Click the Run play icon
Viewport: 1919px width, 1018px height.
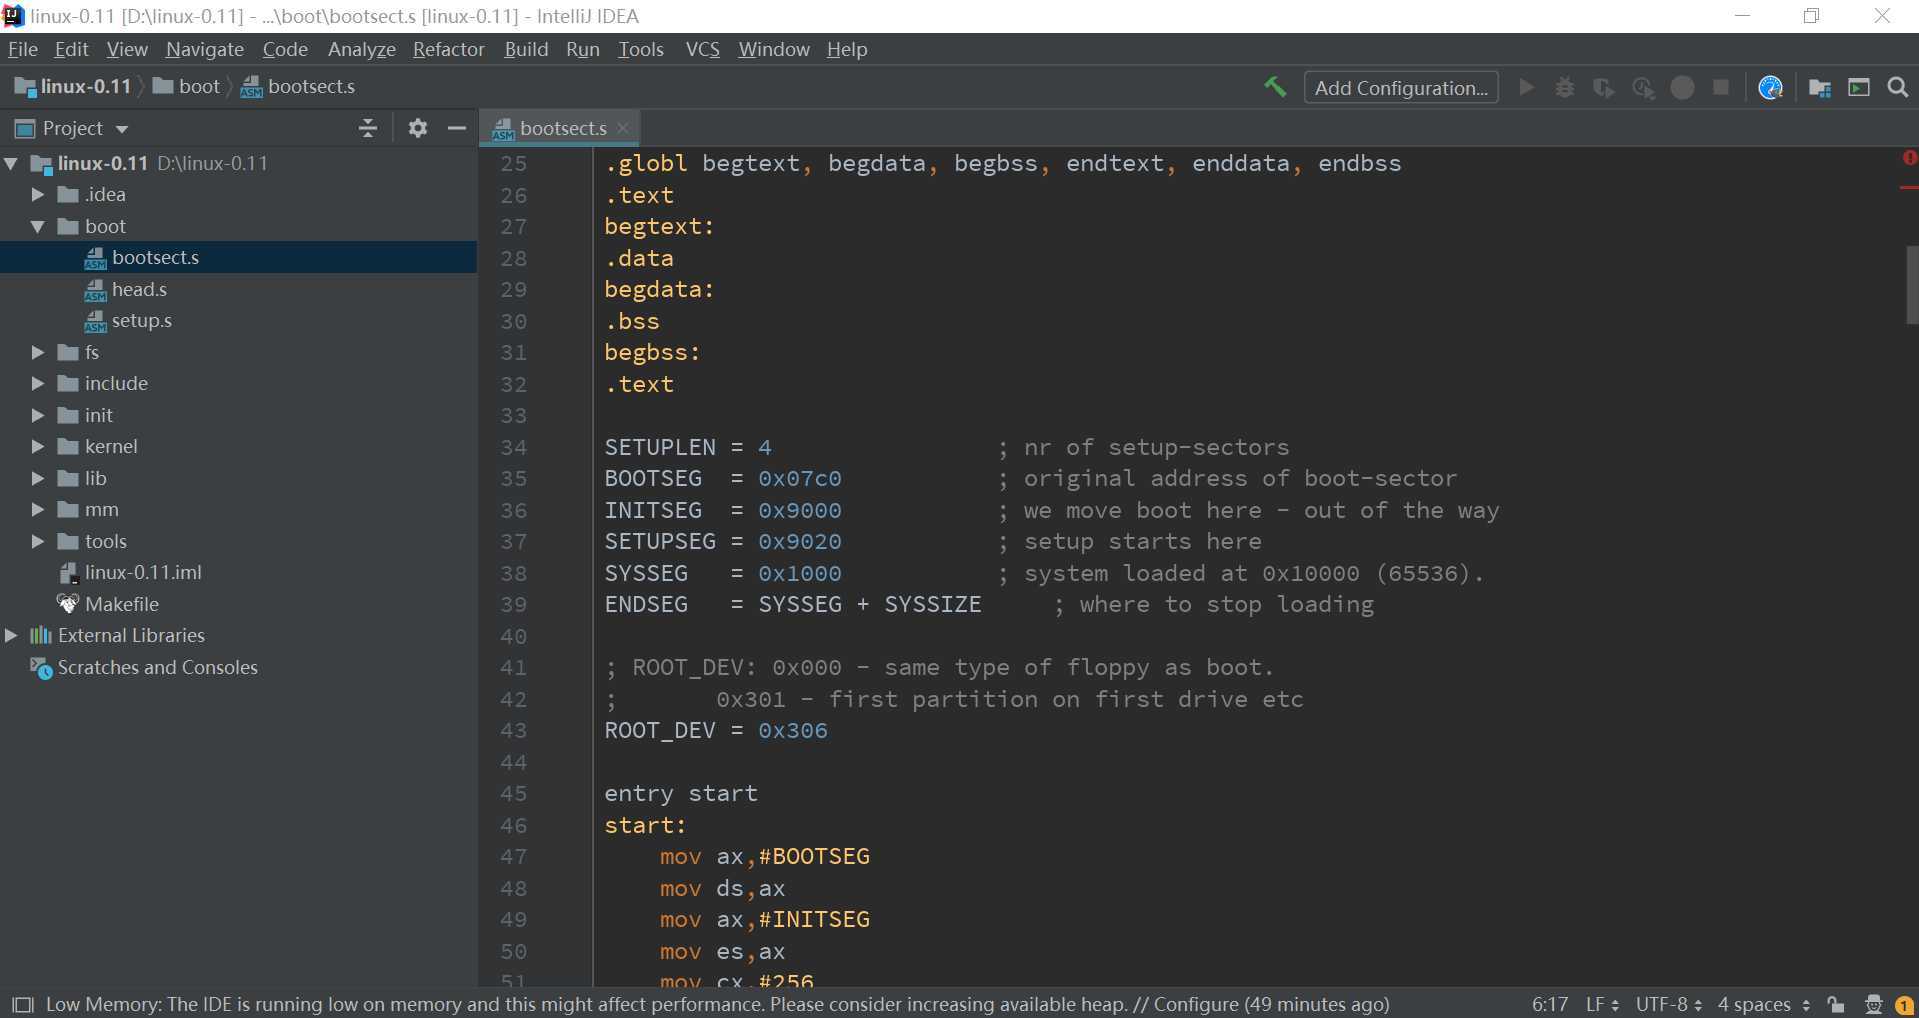tap(1526, 88)
